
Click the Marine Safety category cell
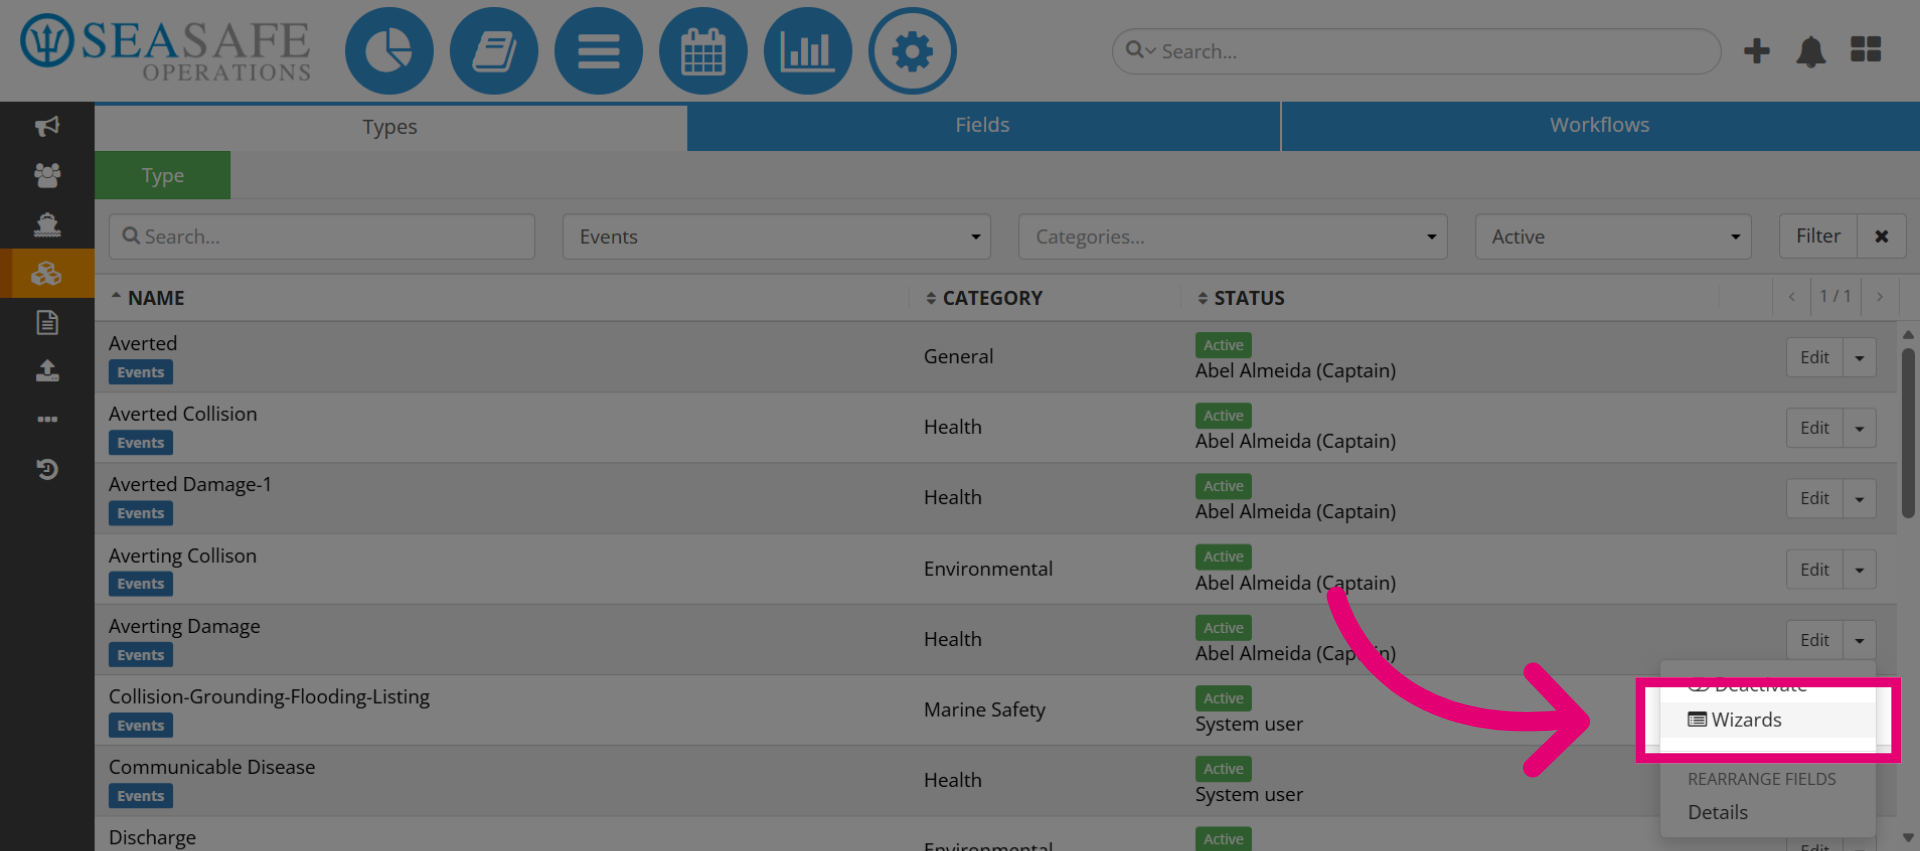[x=984, y=710]
